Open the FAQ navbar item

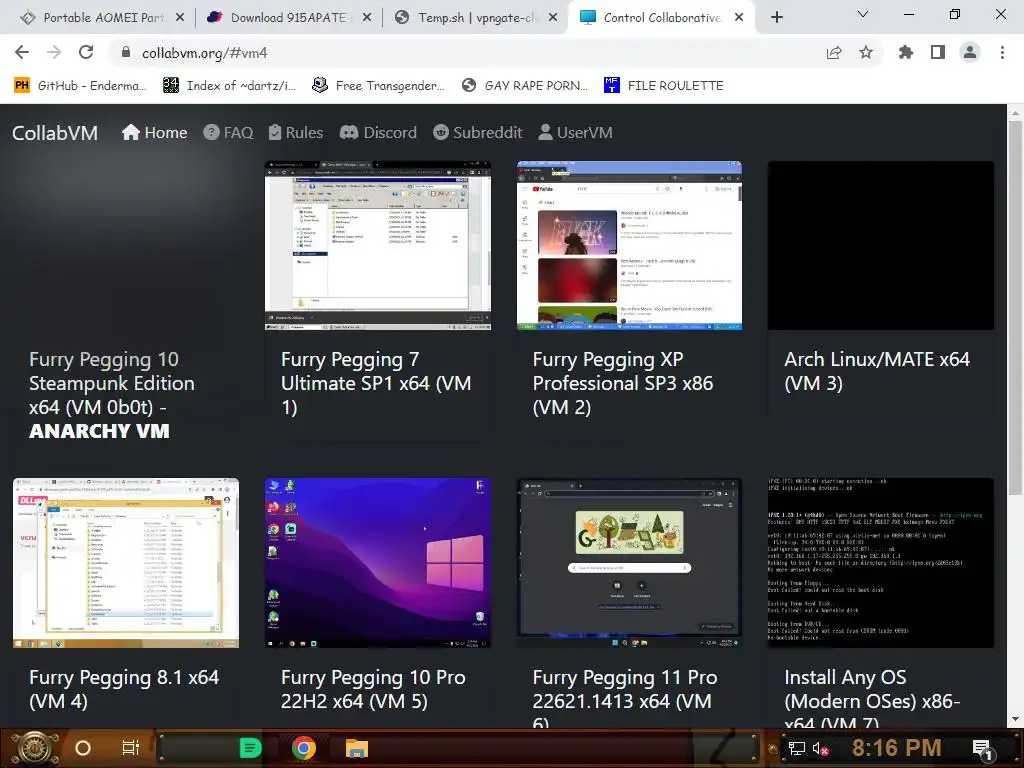(228, 133)
